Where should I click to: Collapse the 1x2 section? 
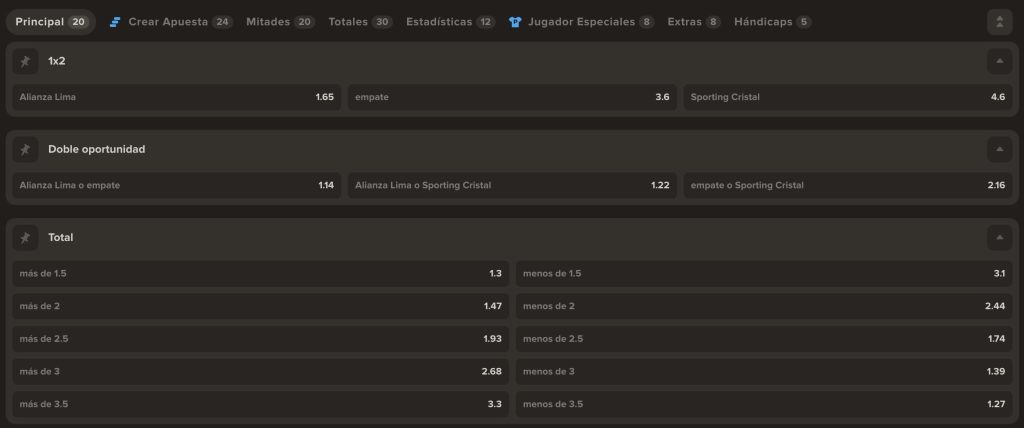[999, 61]
